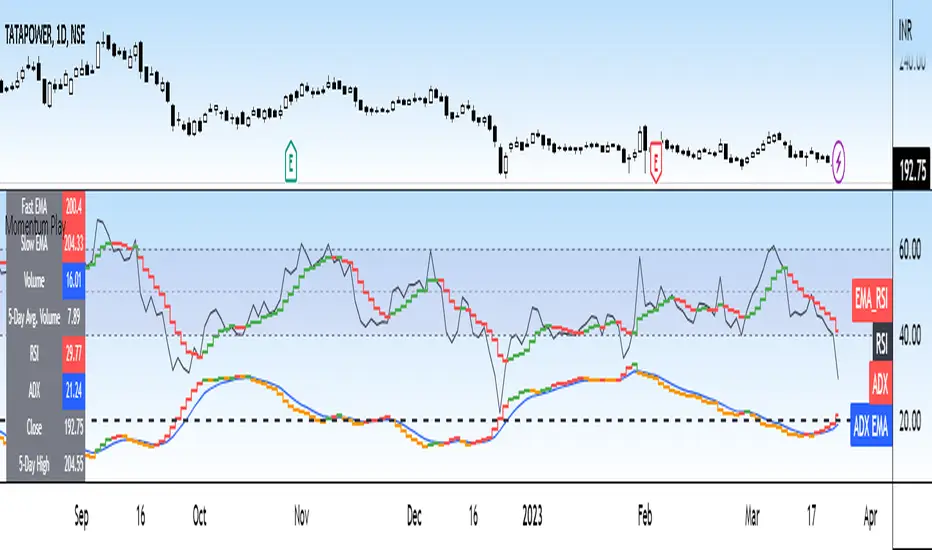Click the Oct label on time axis

(199, 516)
